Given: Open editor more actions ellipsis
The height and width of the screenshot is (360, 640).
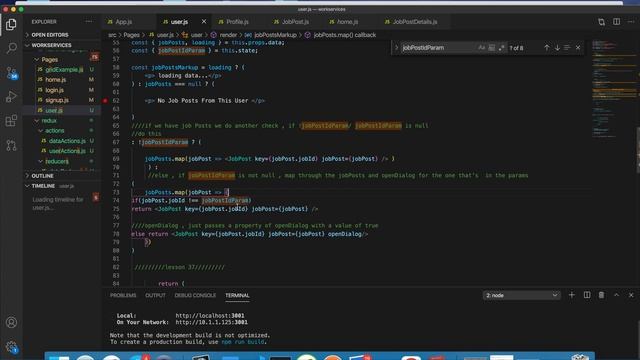Looking at the screenshot, I should [631, 22].
